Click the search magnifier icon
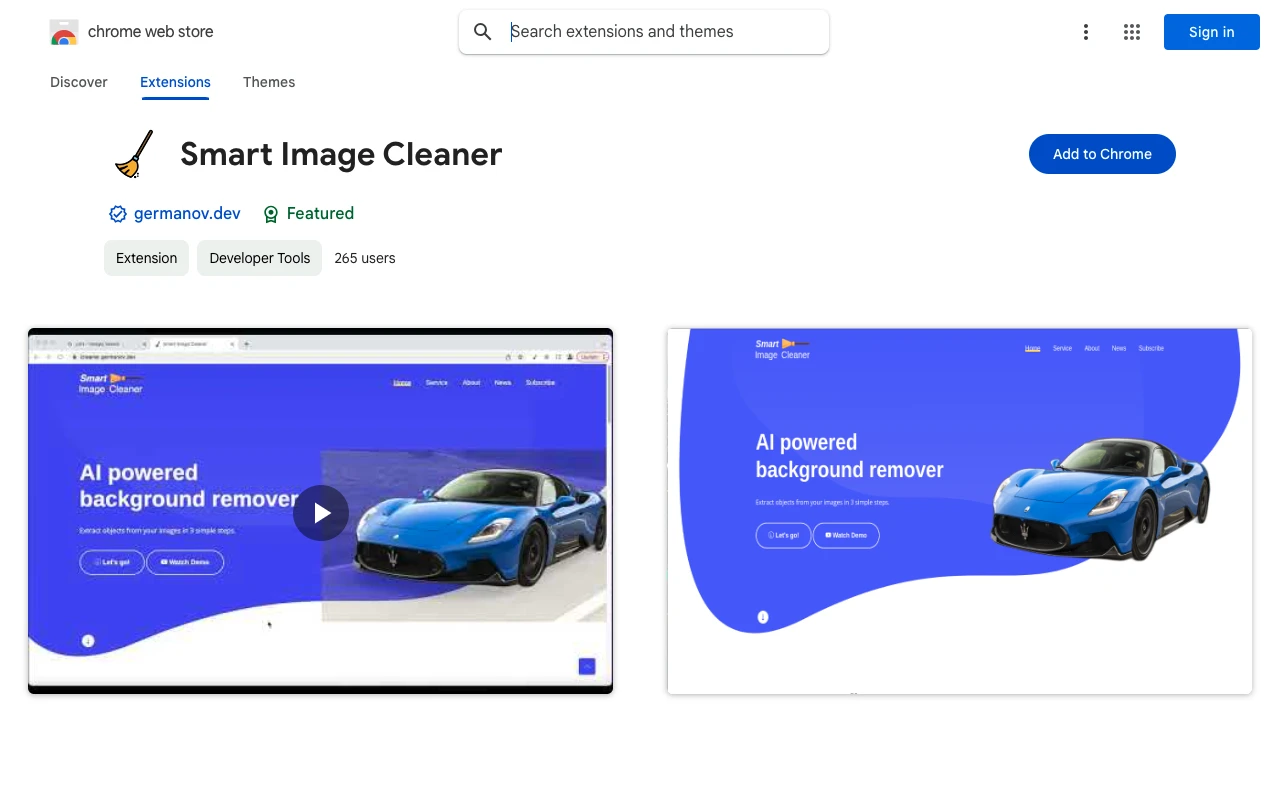This screenshot has height=800, width=1280. pos(482,31)
